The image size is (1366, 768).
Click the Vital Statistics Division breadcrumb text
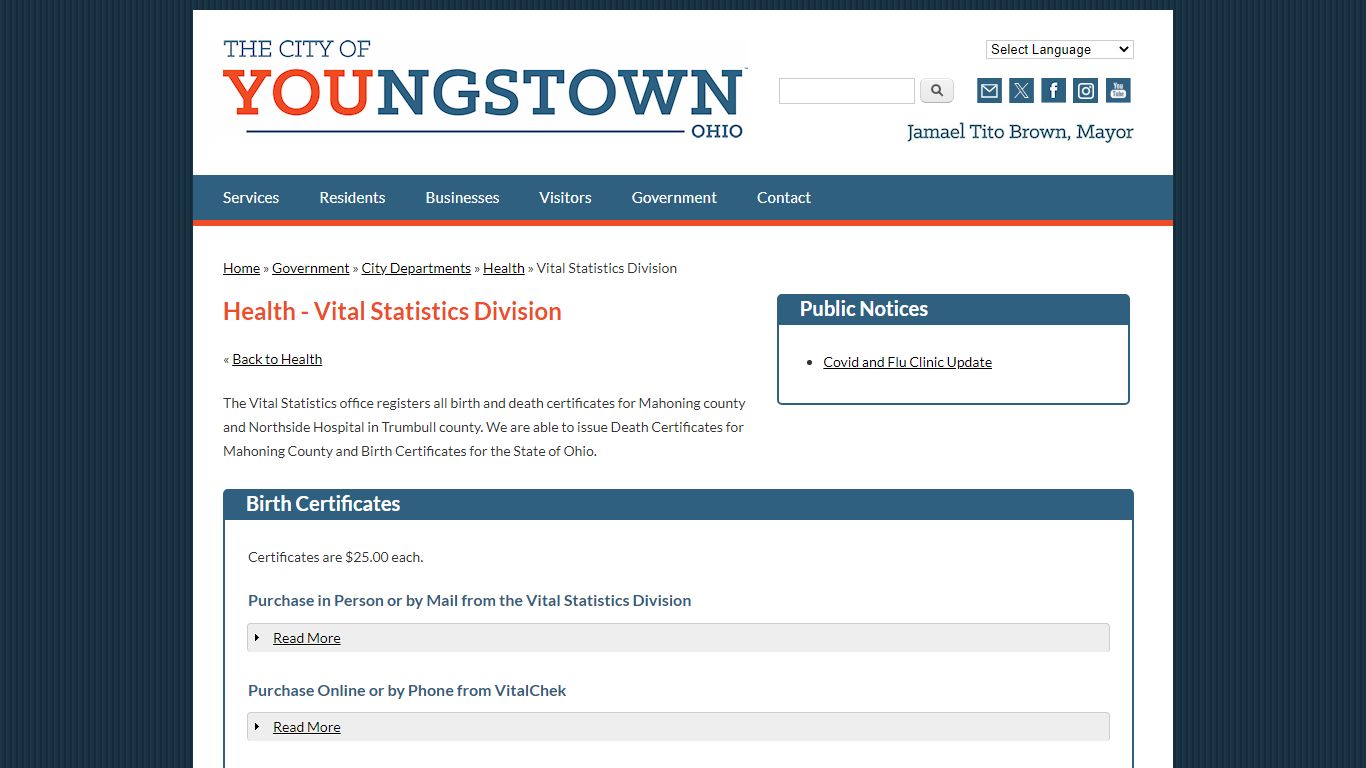click(607, 268)
